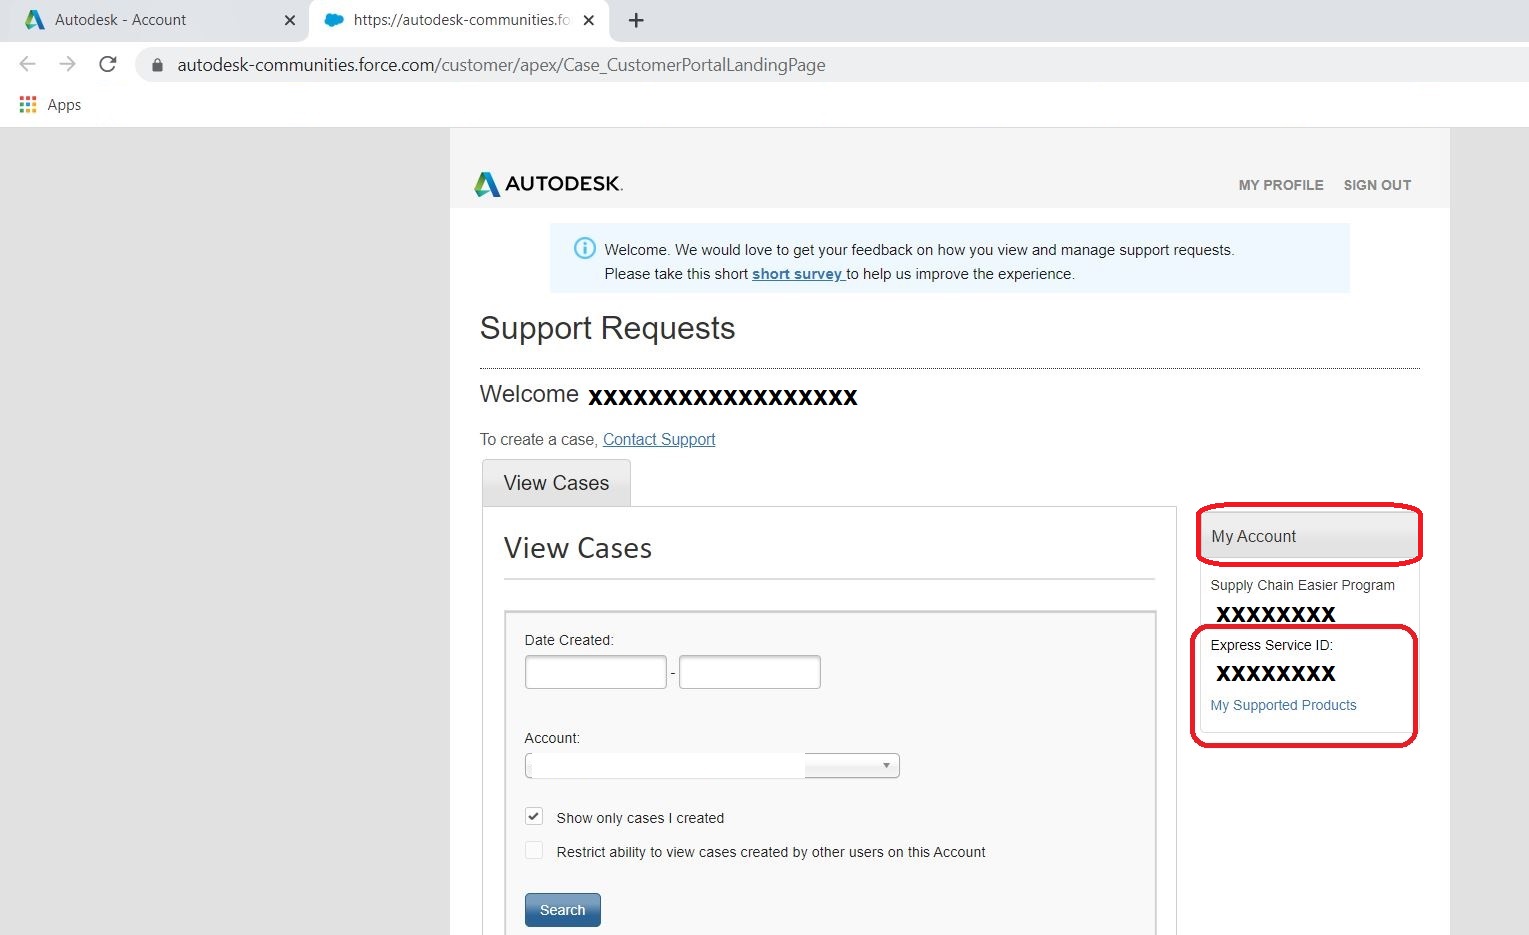This screenshot has height=935, width=1529.
Task: Open the Apps bookmark shortcut
Action: click(x=27, y=104)
